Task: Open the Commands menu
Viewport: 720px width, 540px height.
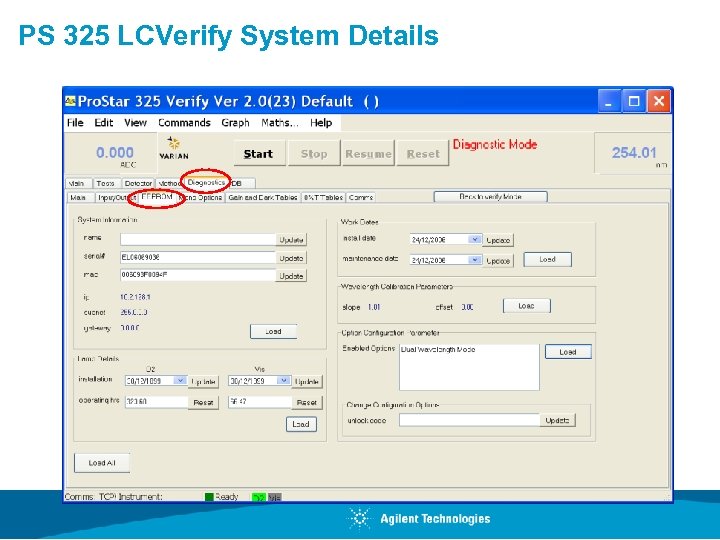Action: 184,123
